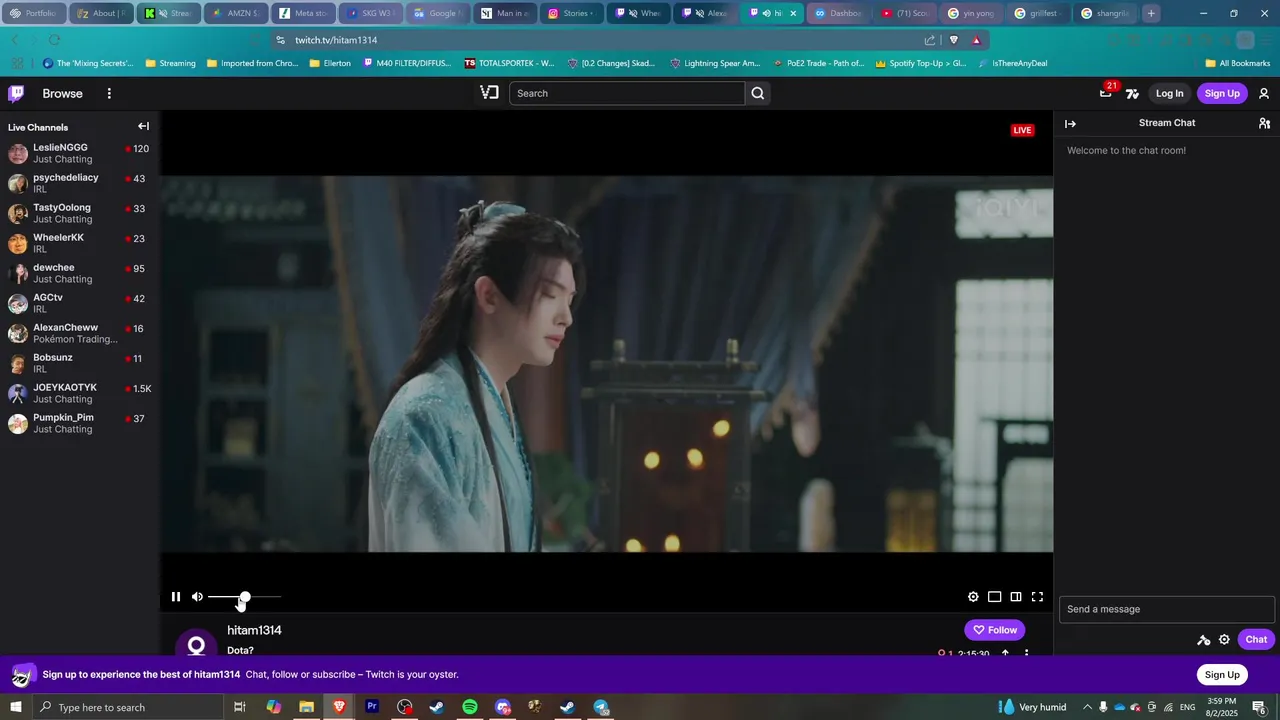
Task: Click the Twitch search field
Action: (x=627, y=93)
